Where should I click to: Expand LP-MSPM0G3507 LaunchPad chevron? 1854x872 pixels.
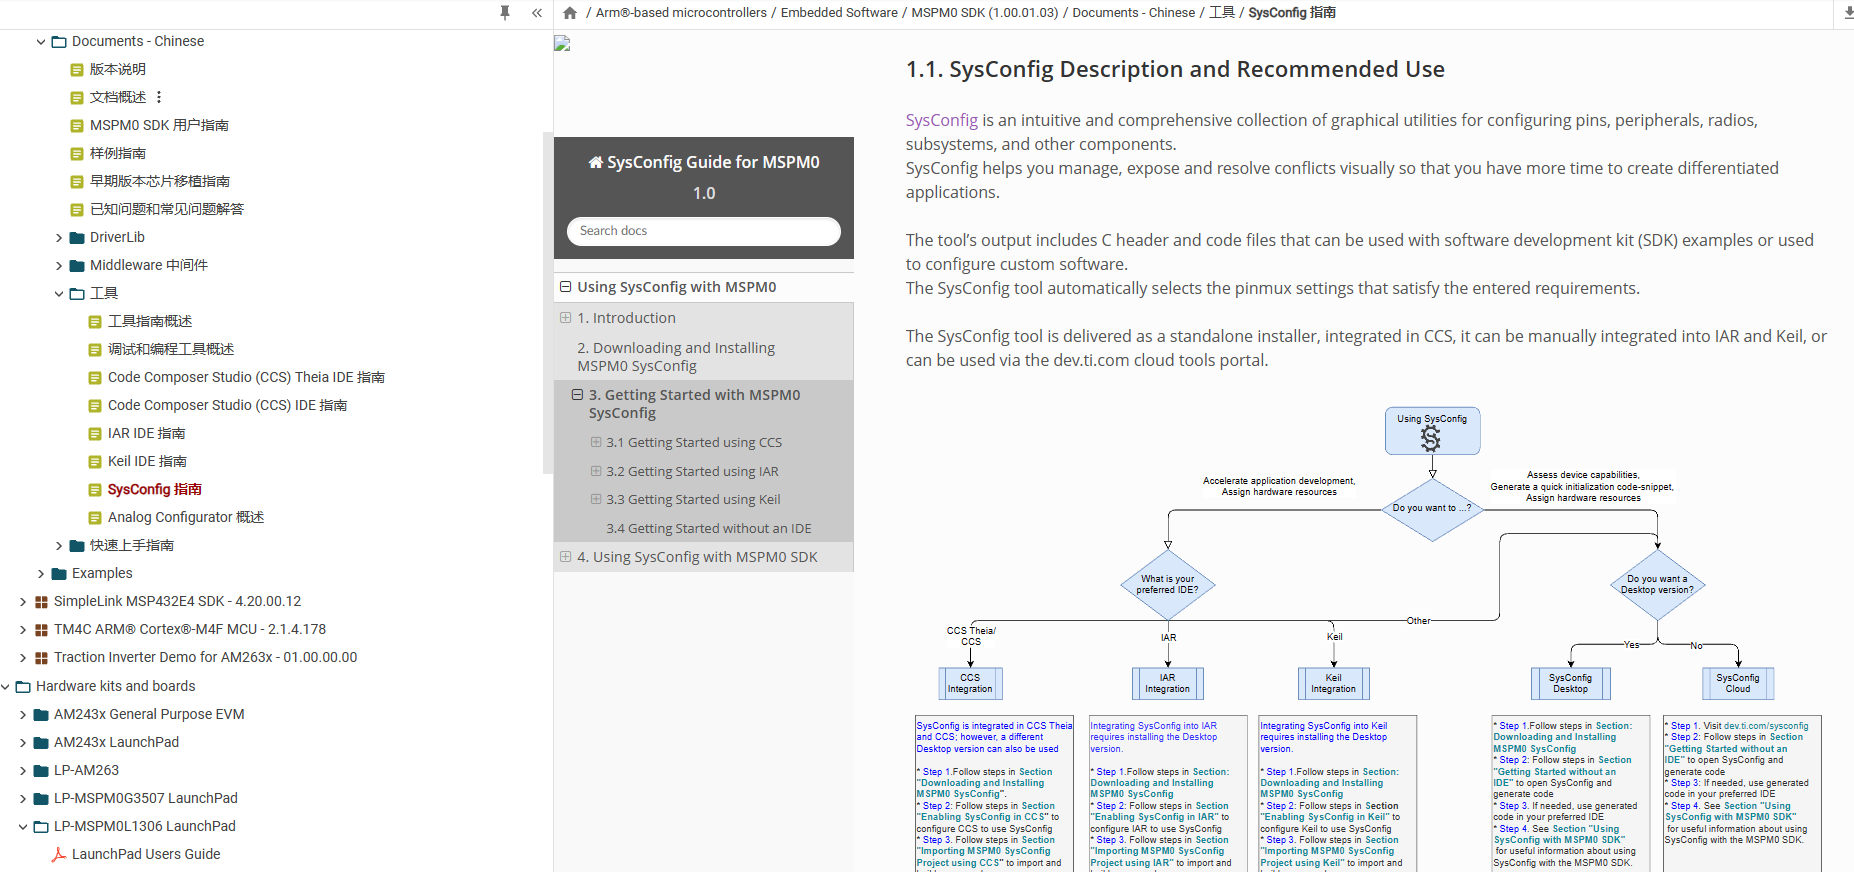[x=23, y=799]
